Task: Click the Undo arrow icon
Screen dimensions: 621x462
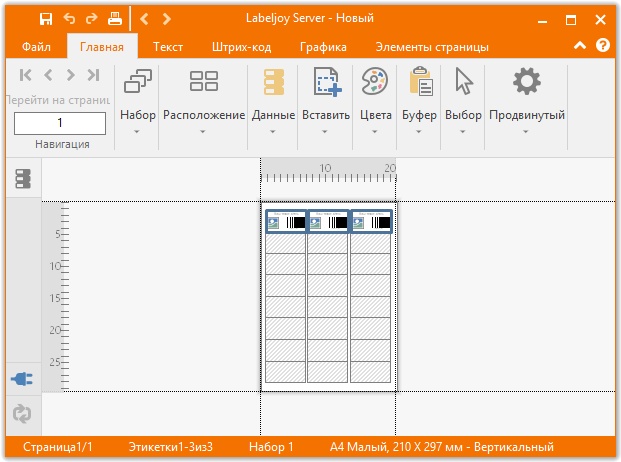Action: tap(69, 19)
